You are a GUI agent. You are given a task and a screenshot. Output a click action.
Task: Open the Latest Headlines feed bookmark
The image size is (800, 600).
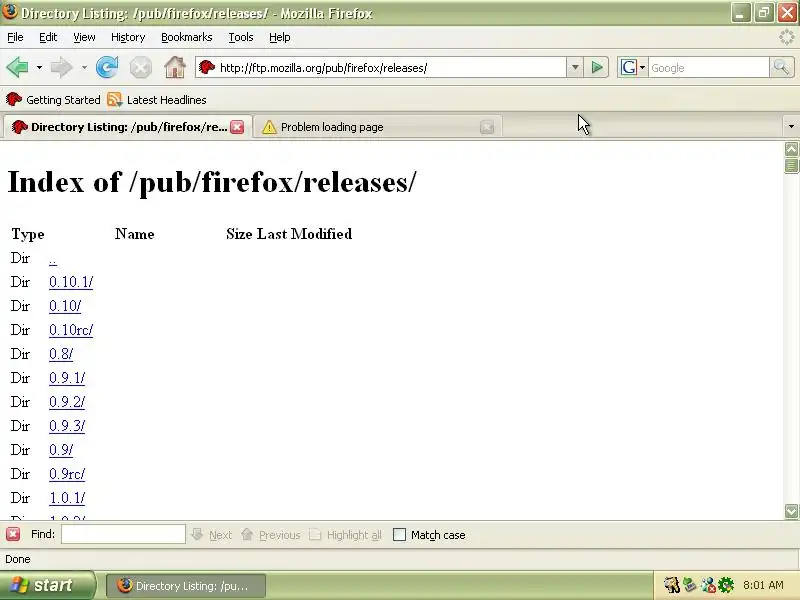point(157,100)
